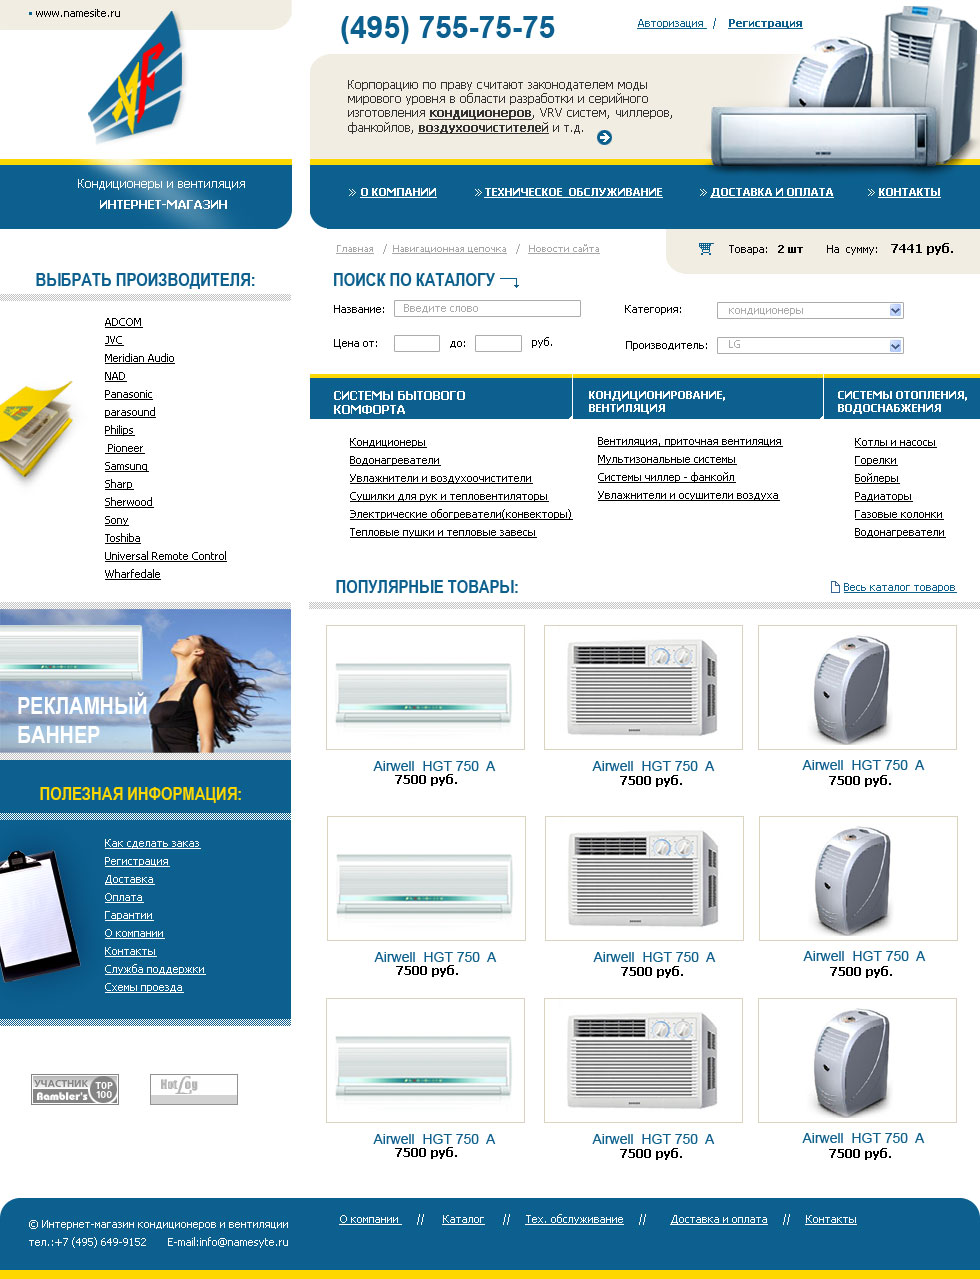980x1279 pixels.
Task: Select manufacturer Wharfedale
Action: (x=132, y=574)
